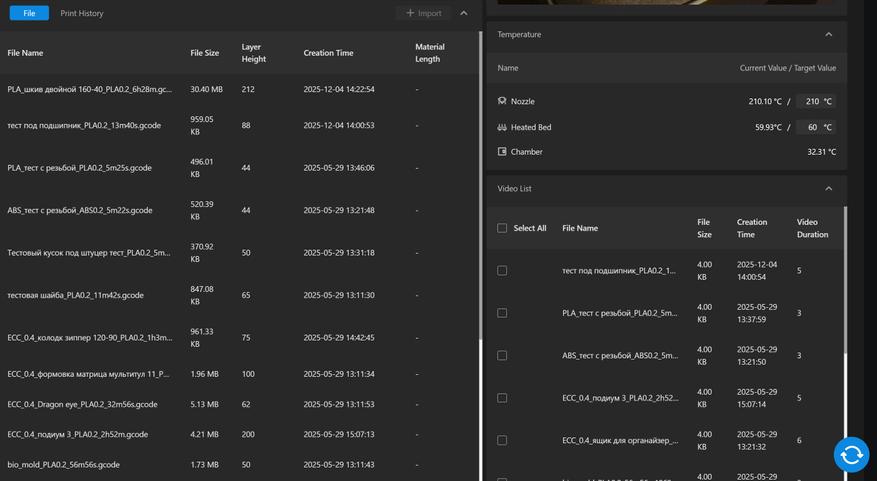Screen dimensions: 877x481
Task: Collapse the file list panel chevron
Action: (x=463, y=13)
